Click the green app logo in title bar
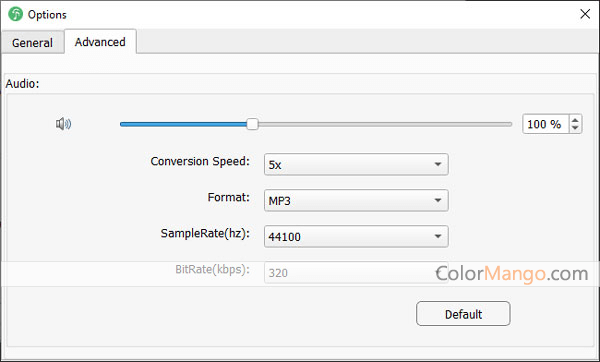This screenshot has height=362, width=600. [x=16, y=14]
